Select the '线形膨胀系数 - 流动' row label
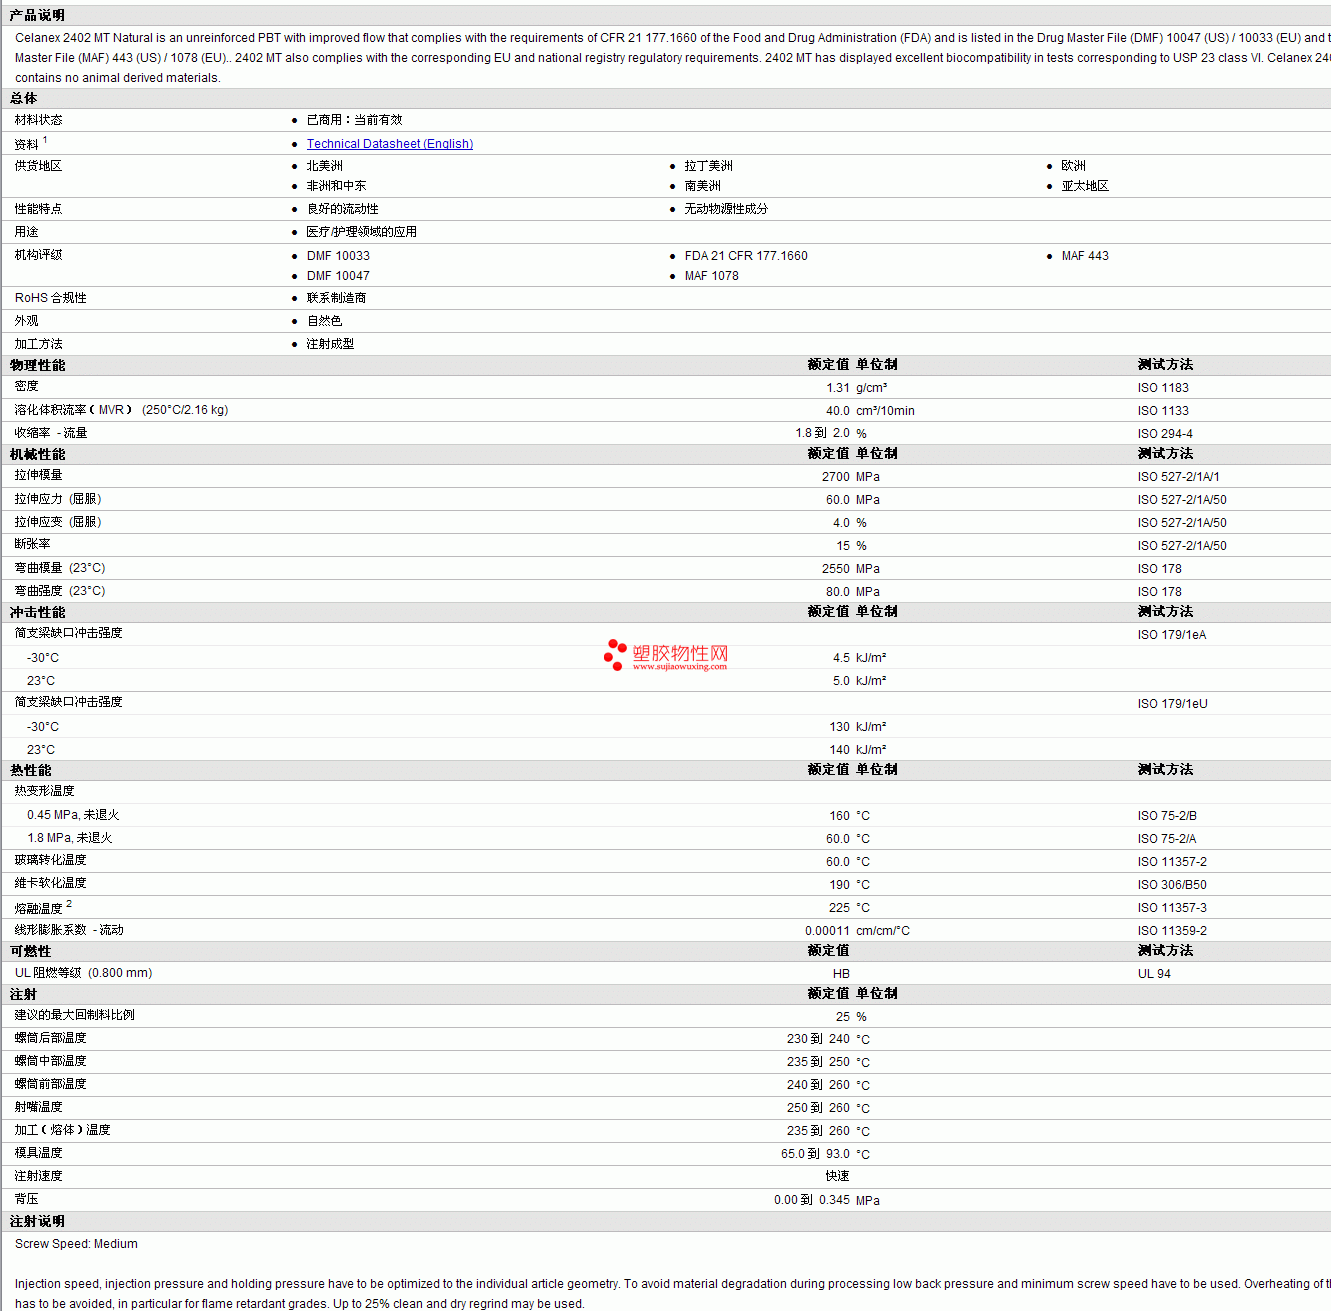The width and height of the screenshot is (1331, 1311). 69,930
